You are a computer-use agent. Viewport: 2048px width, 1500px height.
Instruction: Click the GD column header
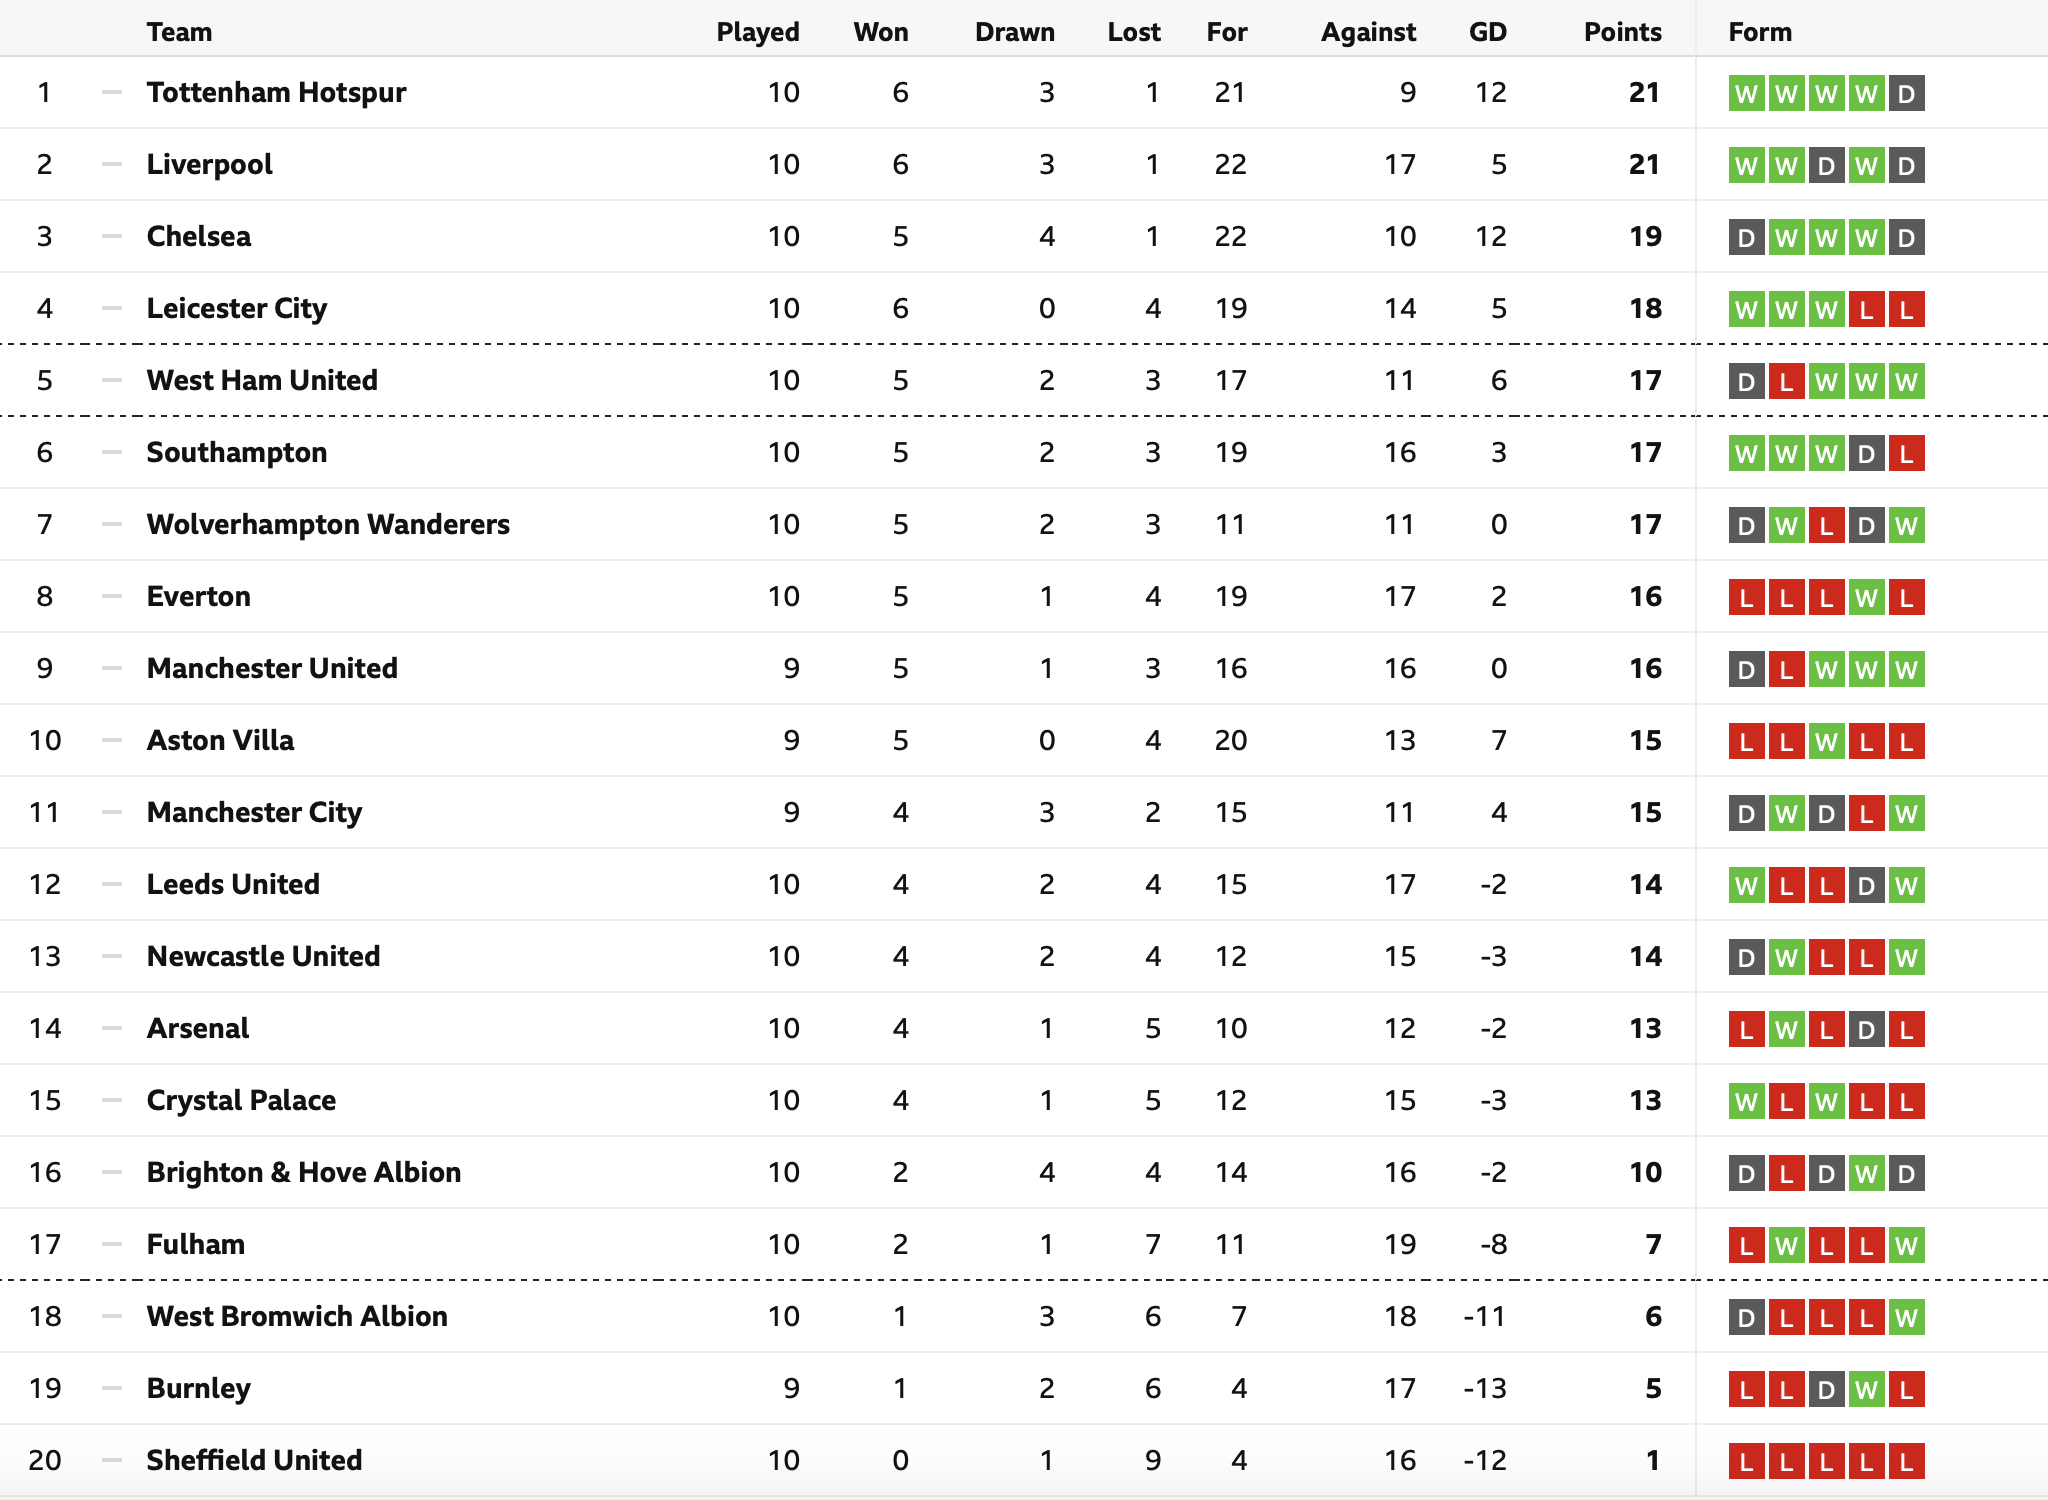pos(1487,32)
